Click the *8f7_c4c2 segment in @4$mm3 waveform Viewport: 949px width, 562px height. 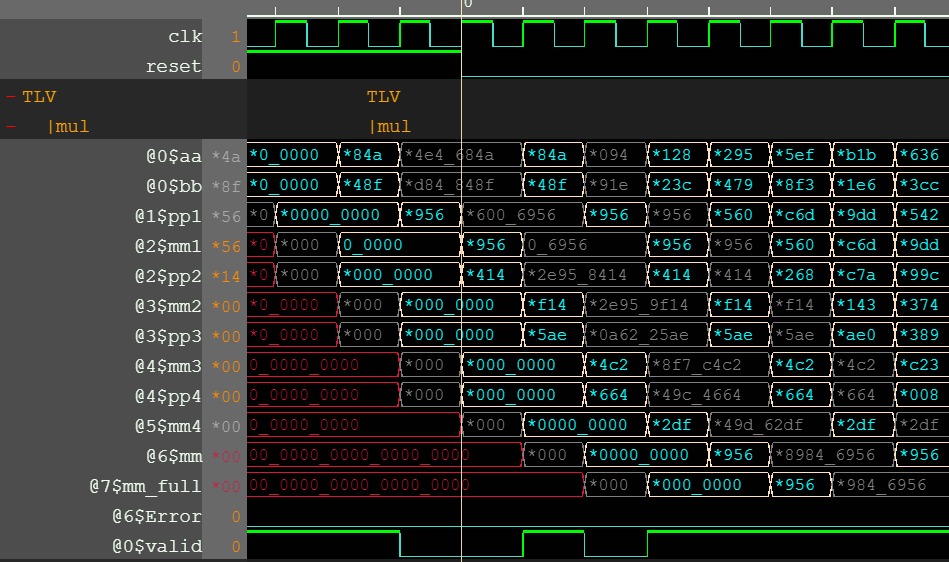708,365
